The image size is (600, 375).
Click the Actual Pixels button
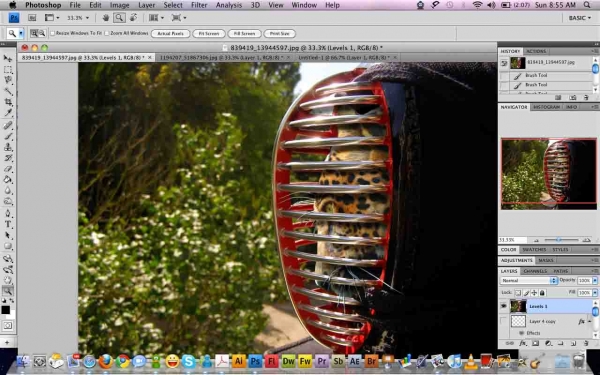coord(170,34)
